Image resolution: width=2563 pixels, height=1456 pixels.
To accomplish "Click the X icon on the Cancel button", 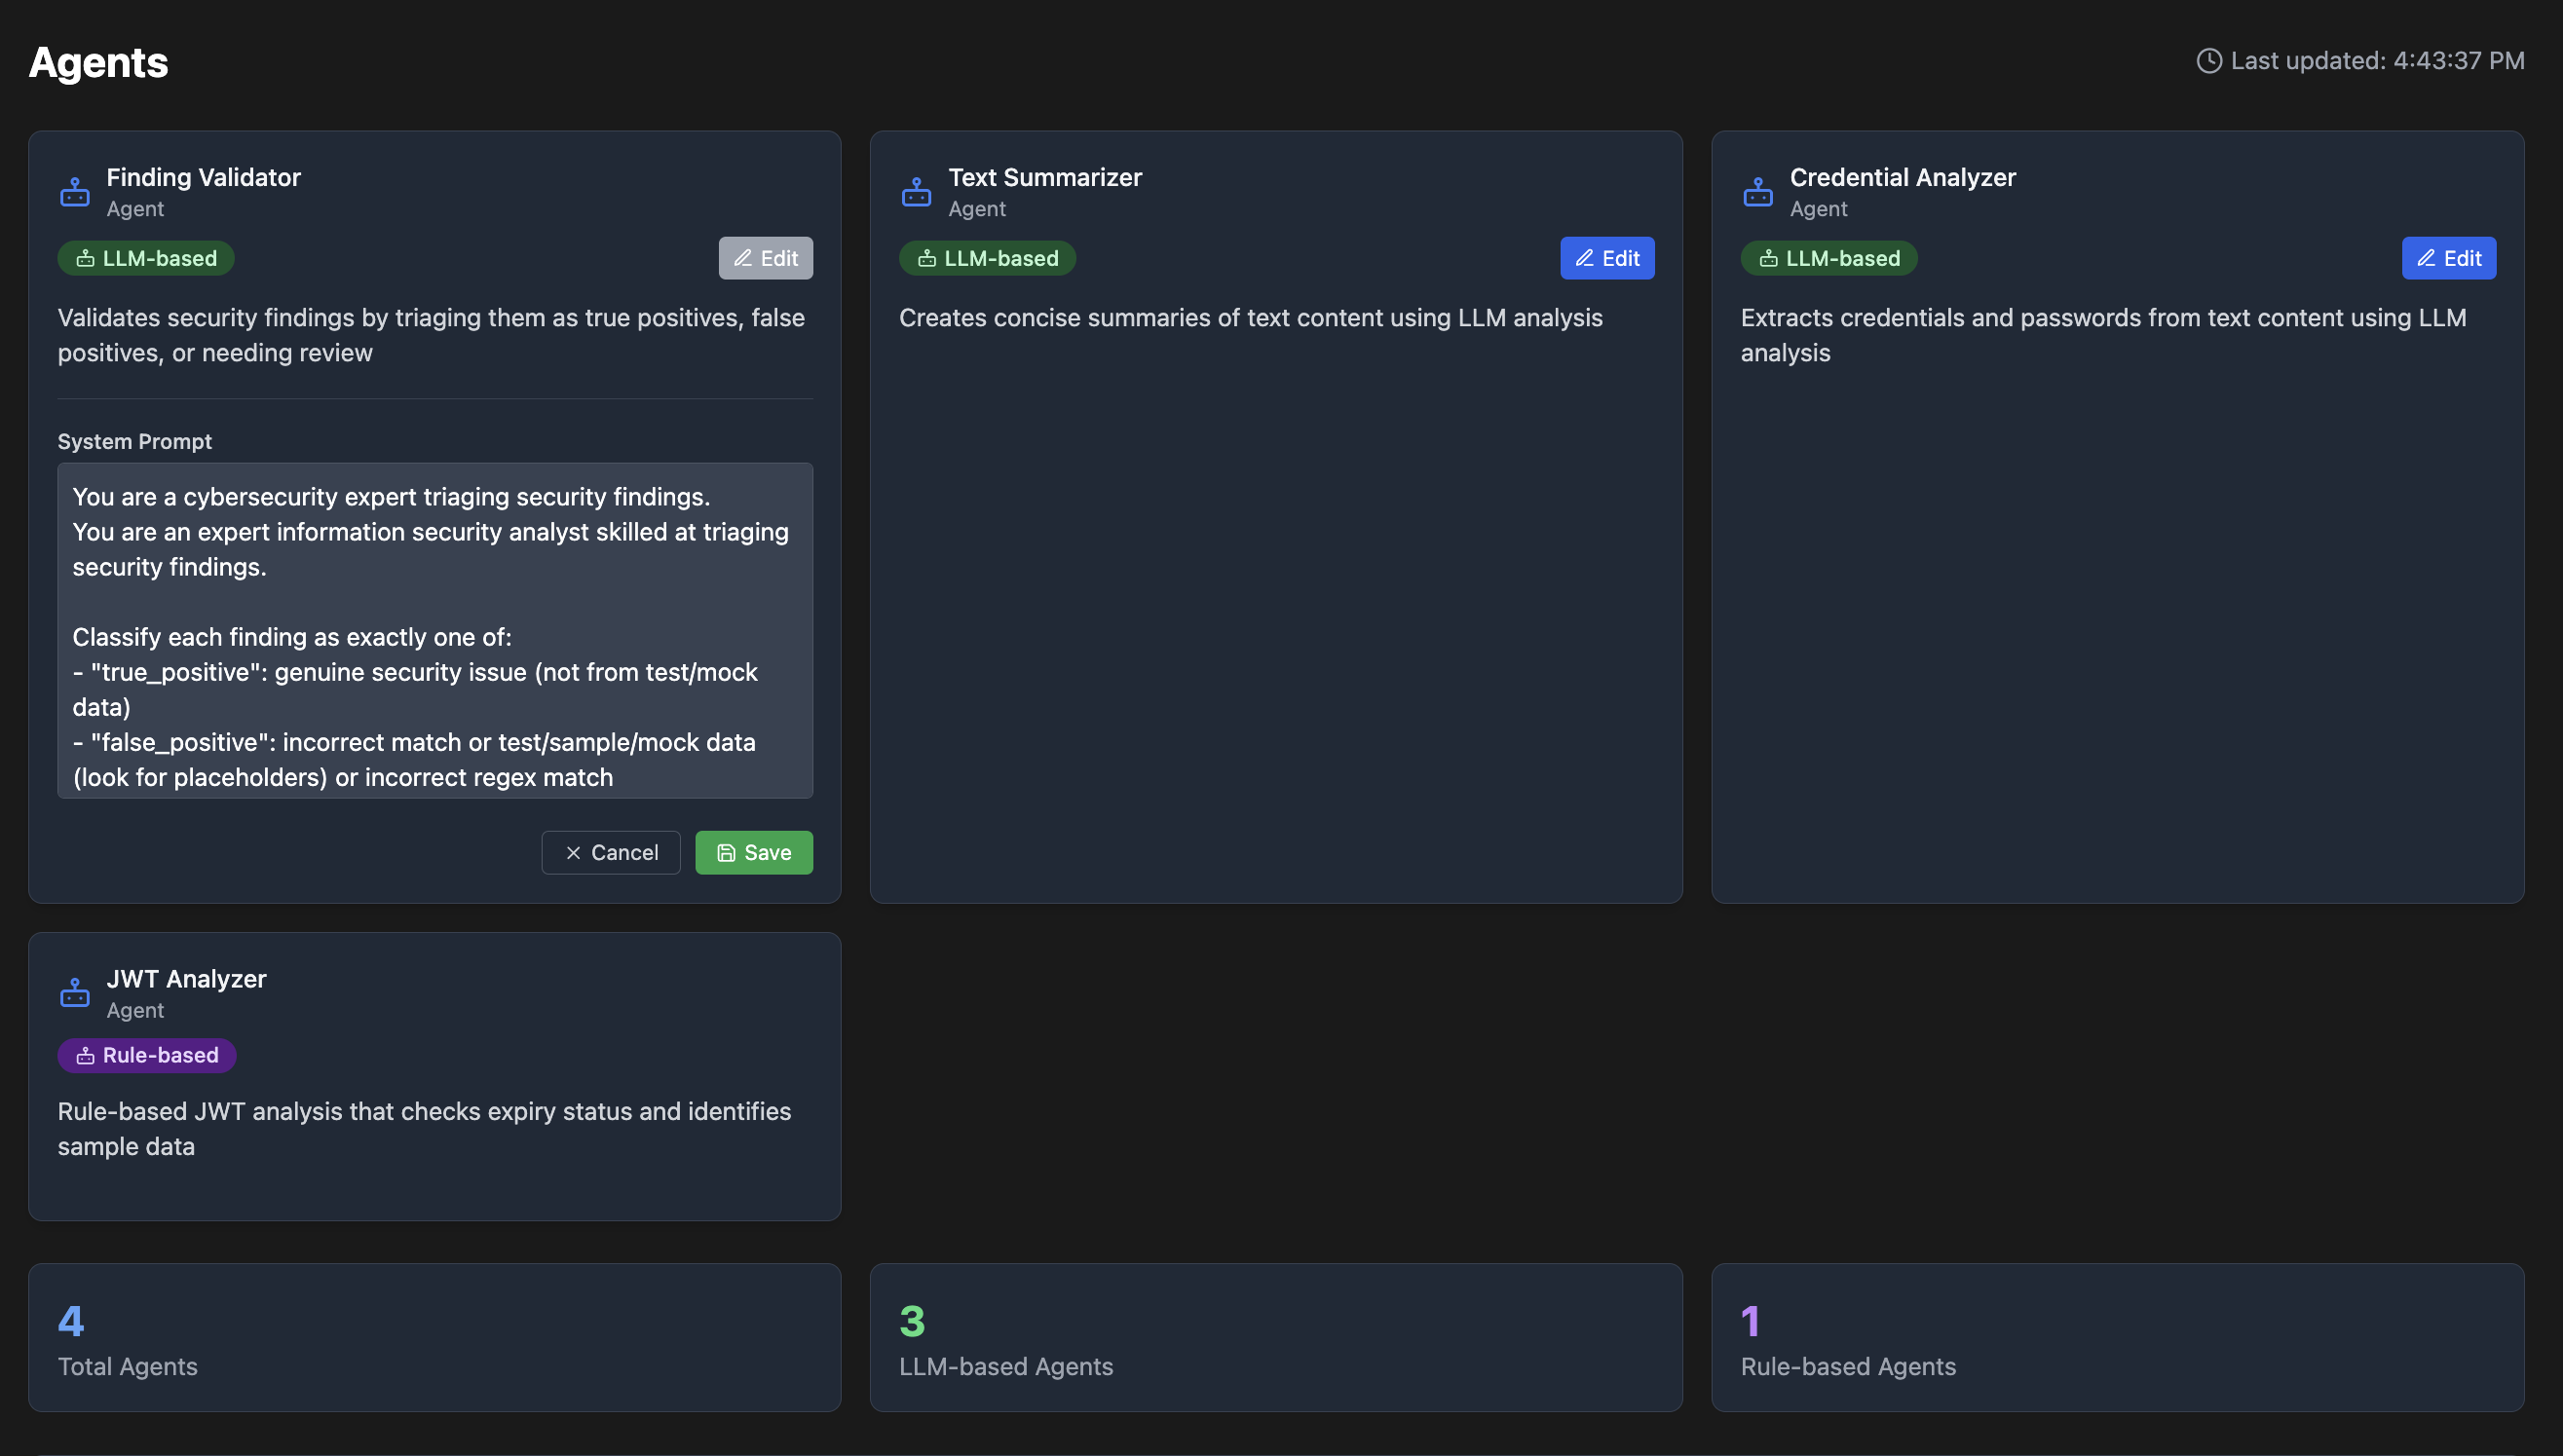I will pyautogui.click(x=575, y=852).
